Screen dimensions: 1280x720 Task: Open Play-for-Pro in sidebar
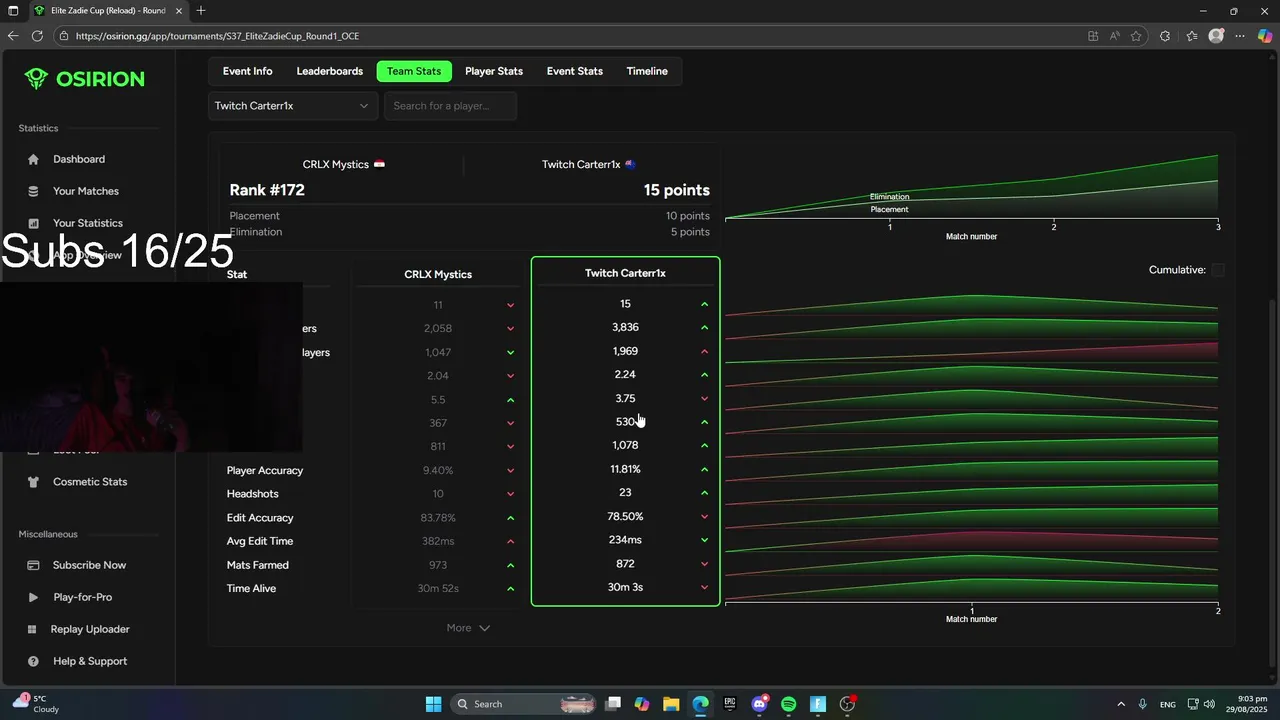[x=82, y=597]
